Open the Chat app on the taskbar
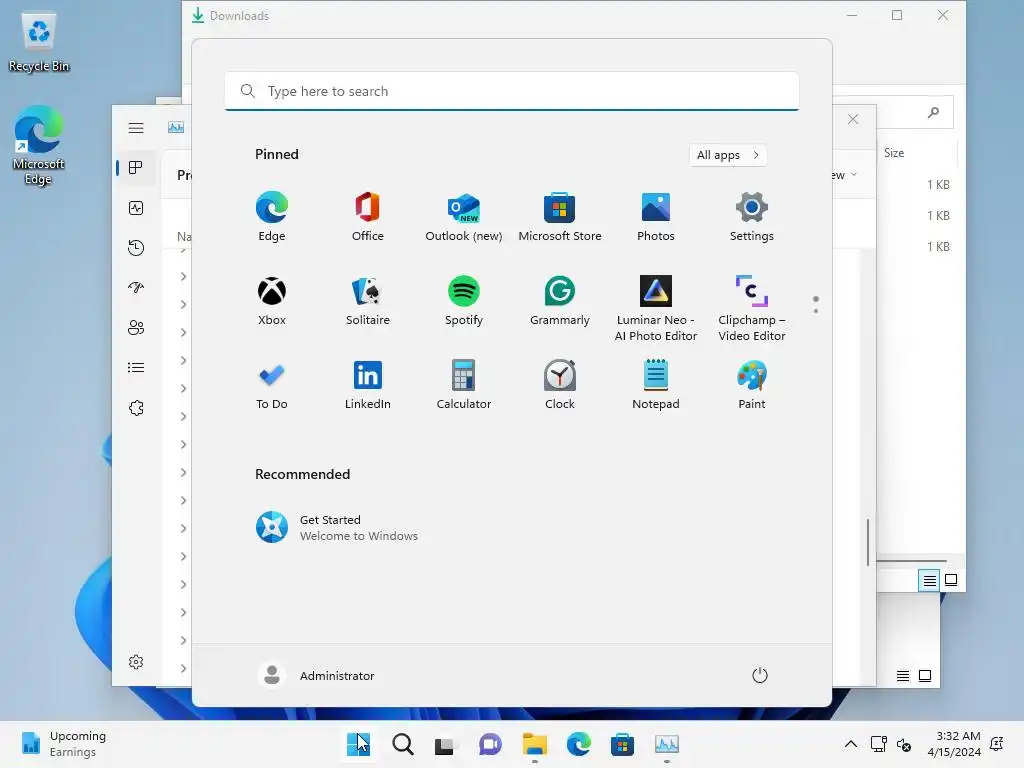The image size is (1024, 768). [x=490, y=744]
